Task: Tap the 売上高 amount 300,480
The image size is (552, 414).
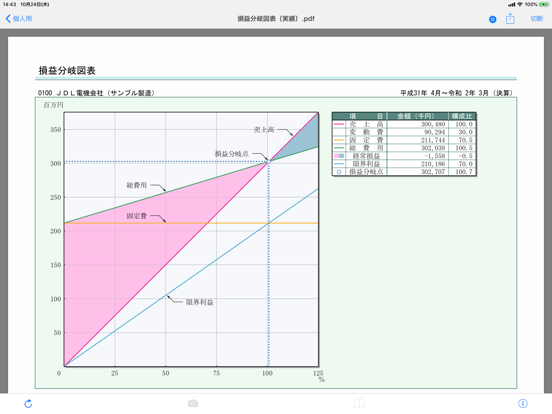Action: click(x=433, y=124)
